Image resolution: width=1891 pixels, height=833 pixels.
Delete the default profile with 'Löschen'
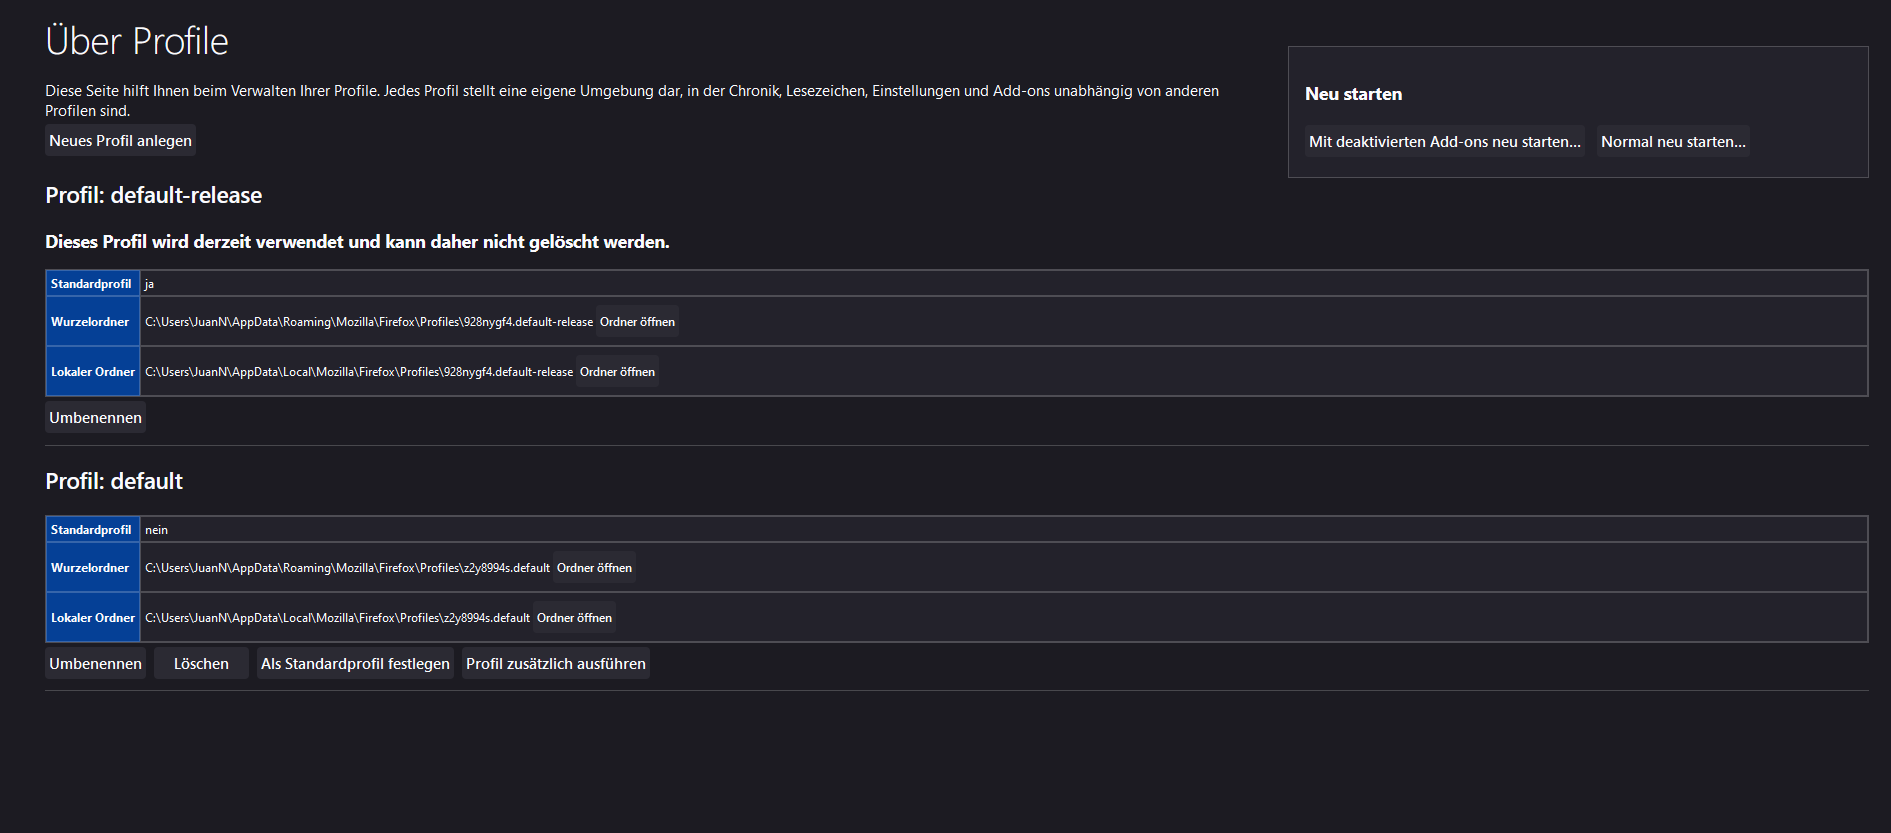(201, 664)
